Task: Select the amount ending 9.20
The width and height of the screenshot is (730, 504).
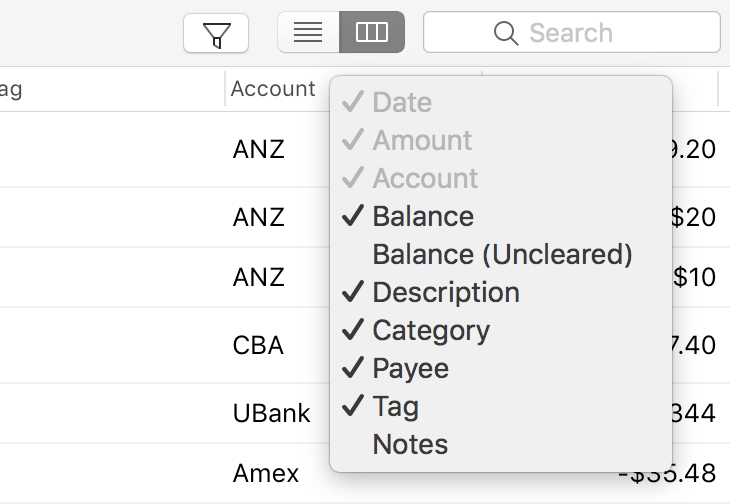Action: (x=693, y=149)
